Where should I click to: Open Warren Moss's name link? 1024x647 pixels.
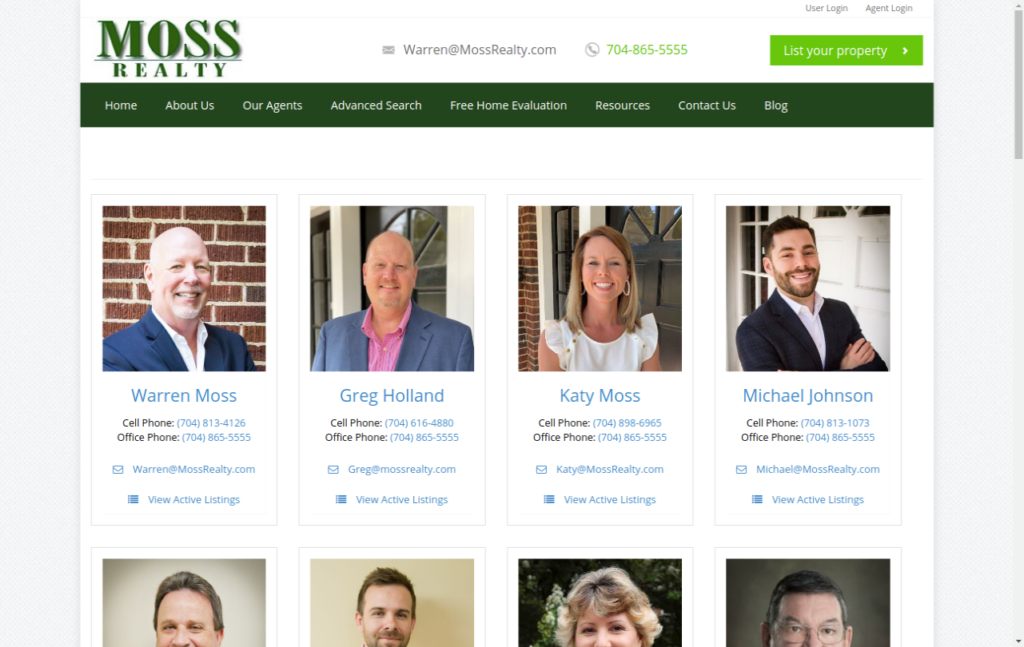pyautogui.click(x=184, y=396)
